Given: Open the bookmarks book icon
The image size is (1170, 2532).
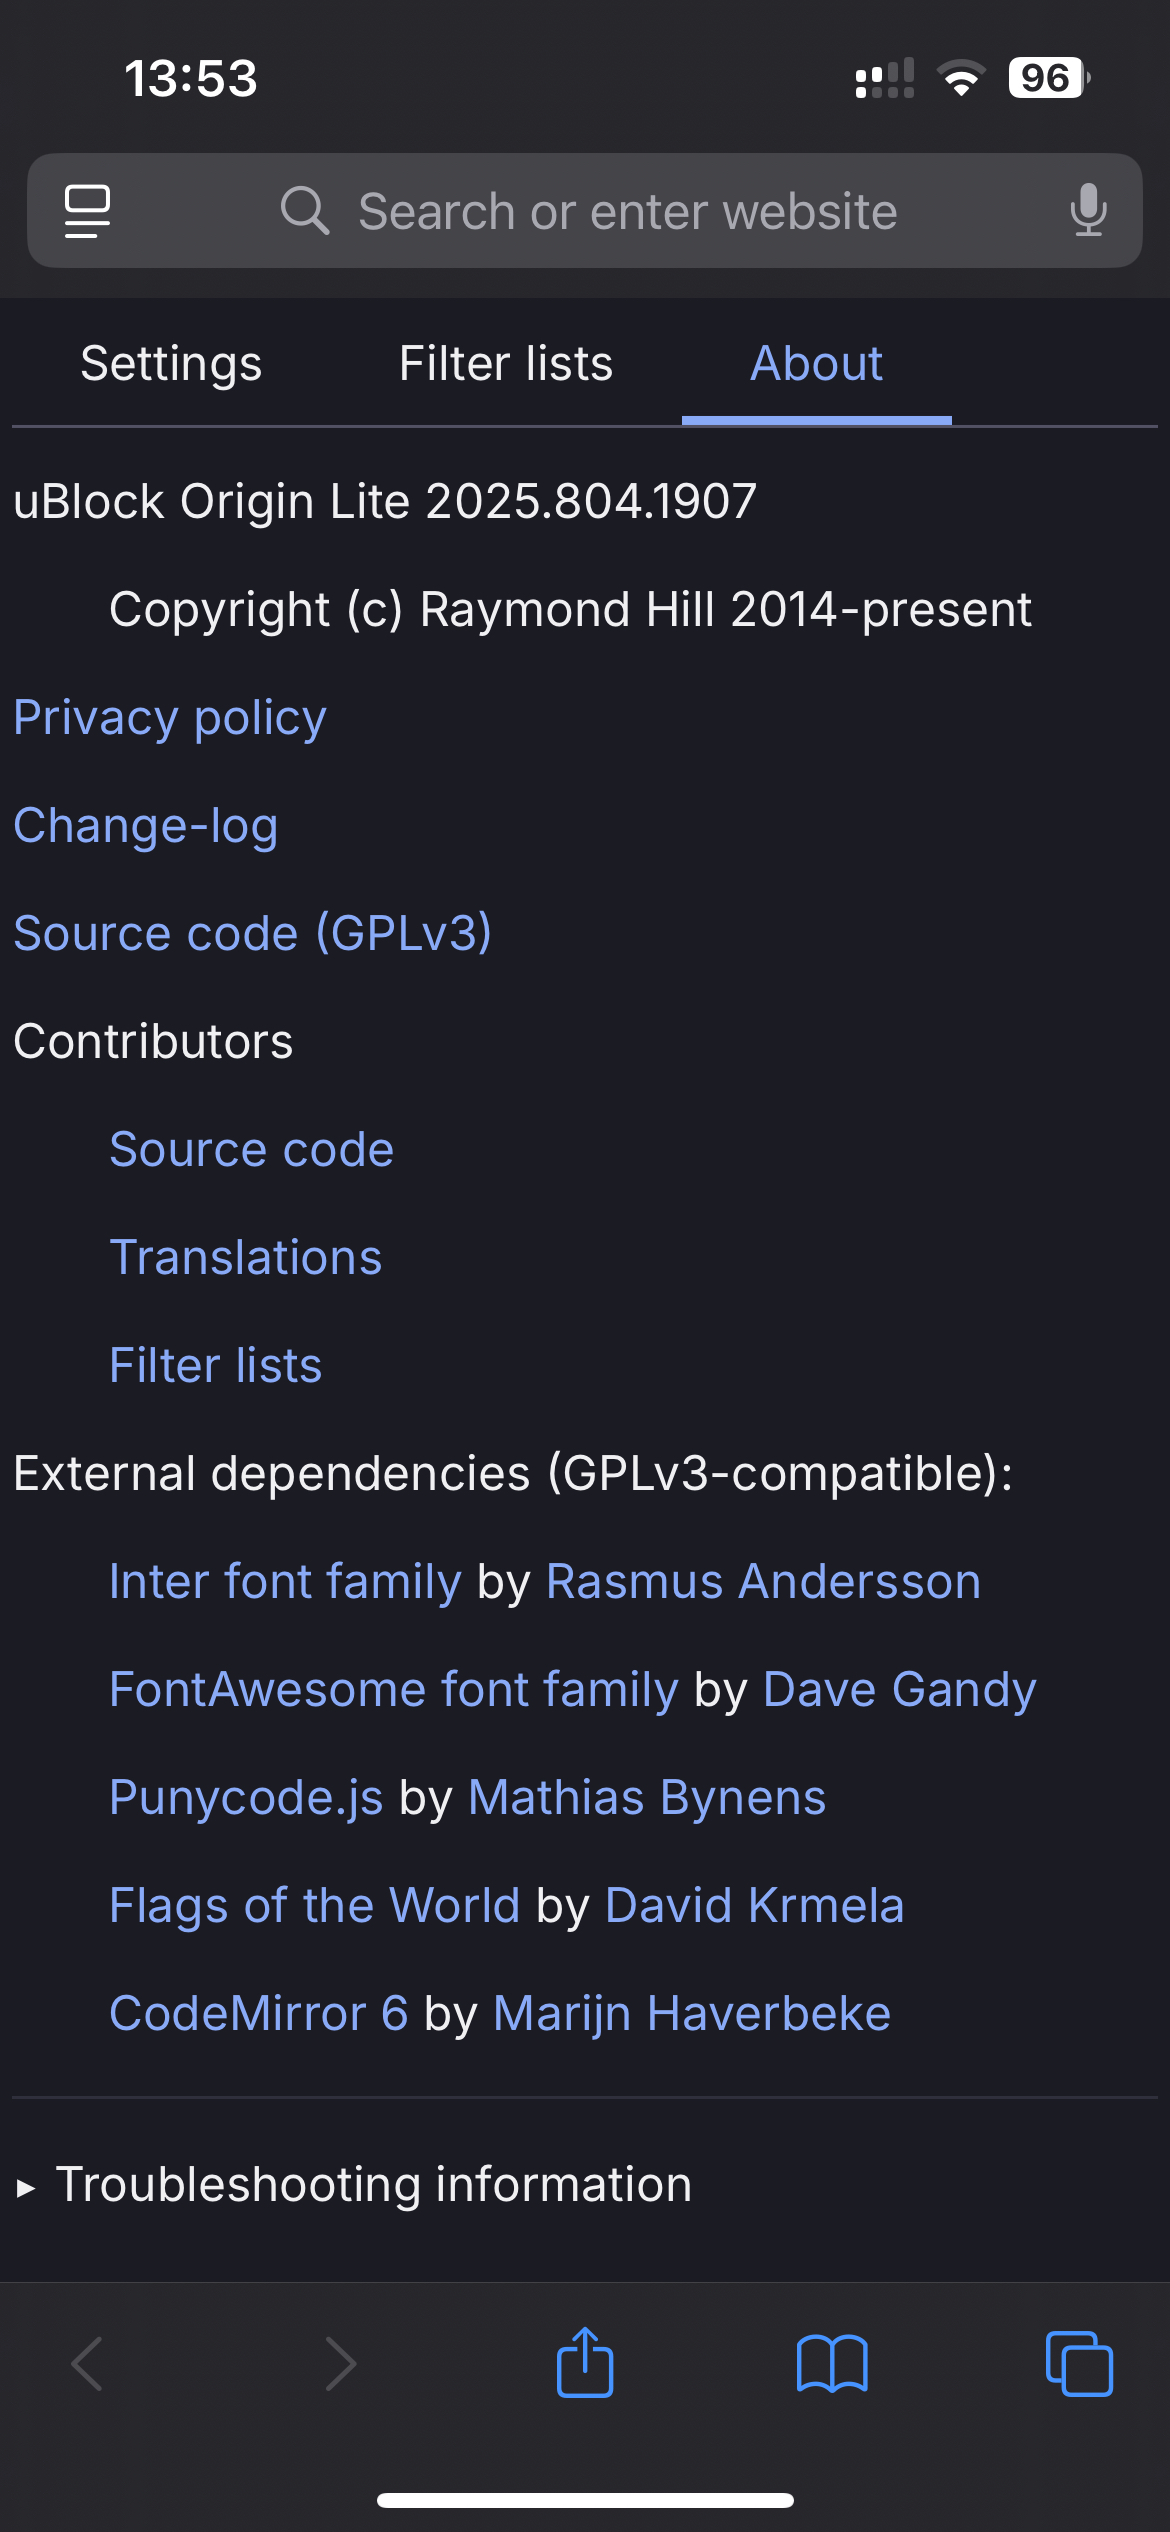Looking at the screenshot, I should coord(832,2364).
